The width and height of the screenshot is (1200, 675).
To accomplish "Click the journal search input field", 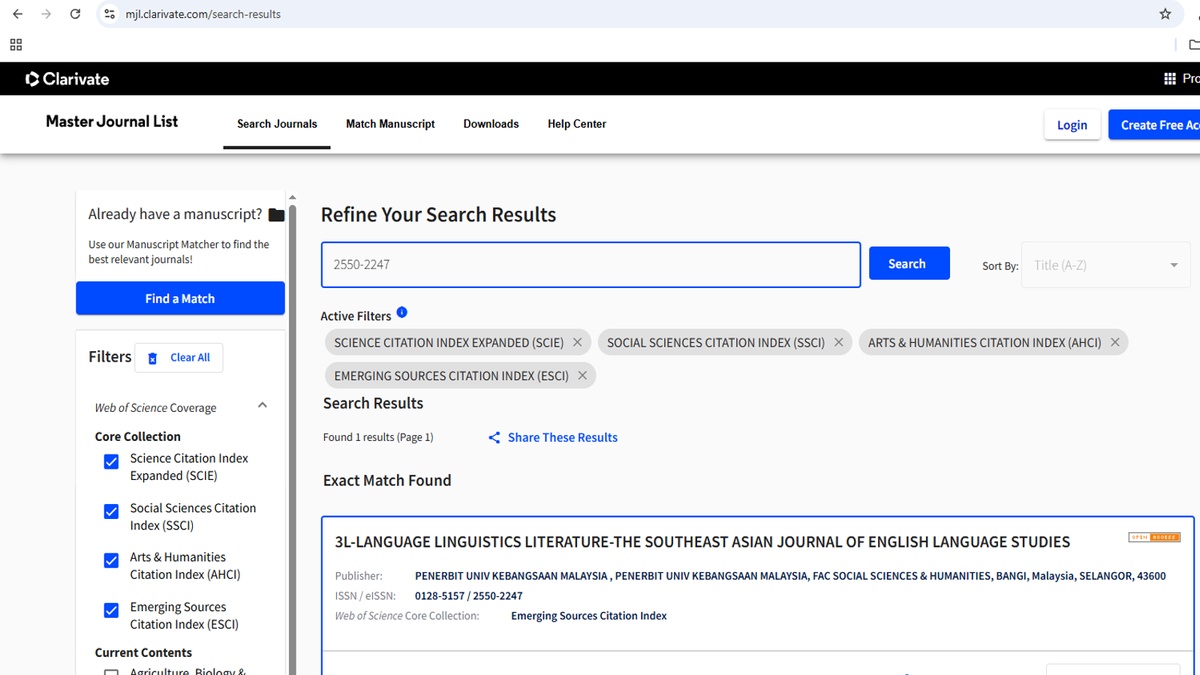I will tap(590, 265).
